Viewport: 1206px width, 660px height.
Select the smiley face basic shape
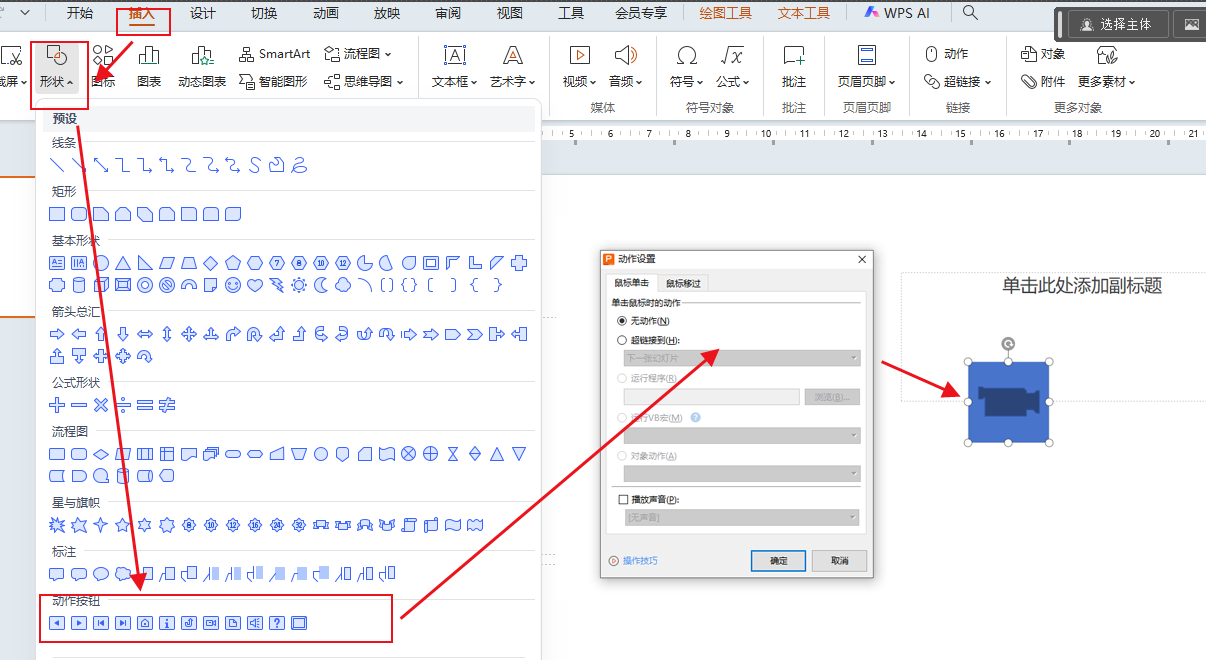[233, 285]
